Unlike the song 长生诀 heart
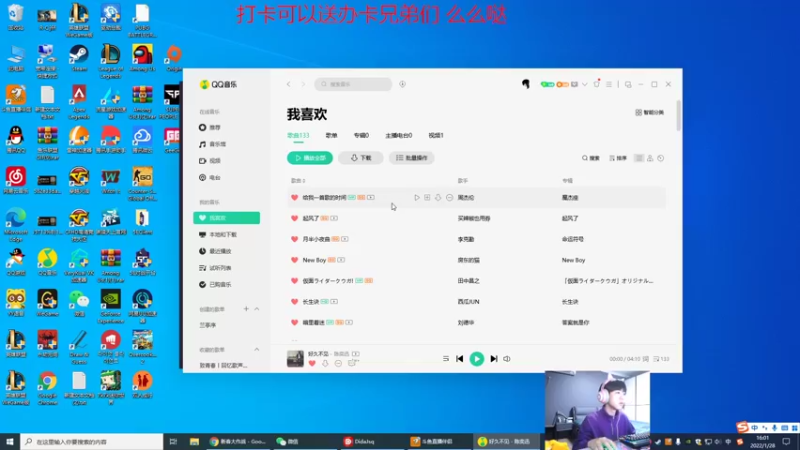This screenshot has height=450, width=800. point(294,302)
